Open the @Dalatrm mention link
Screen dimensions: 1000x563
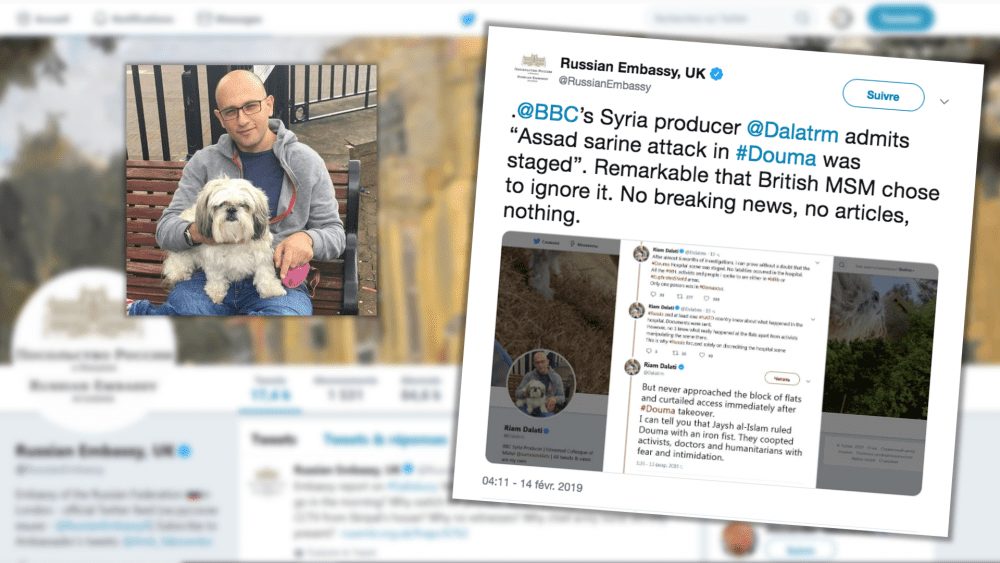click(x=792, y=131)
